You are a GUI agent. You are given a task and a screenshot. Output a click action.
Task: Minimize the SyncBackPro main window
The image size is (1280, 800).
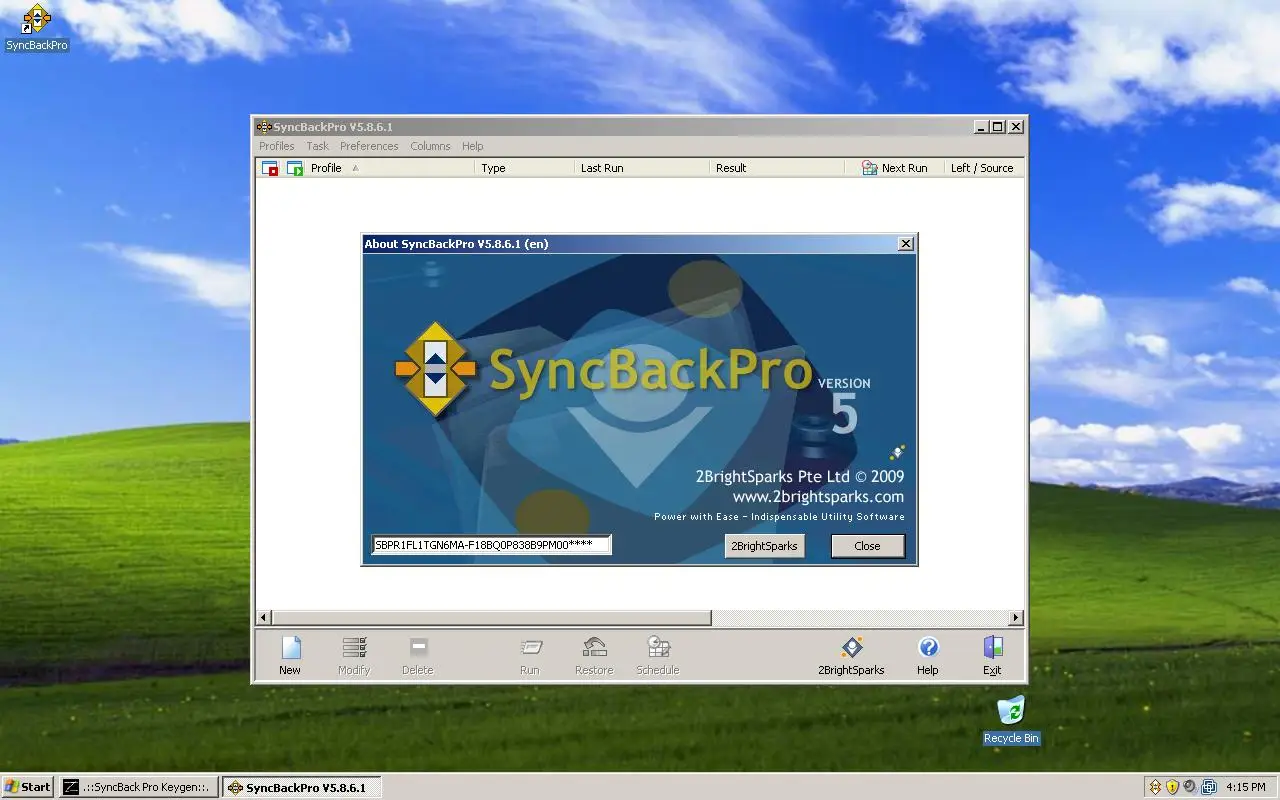(x=982, y=127)
